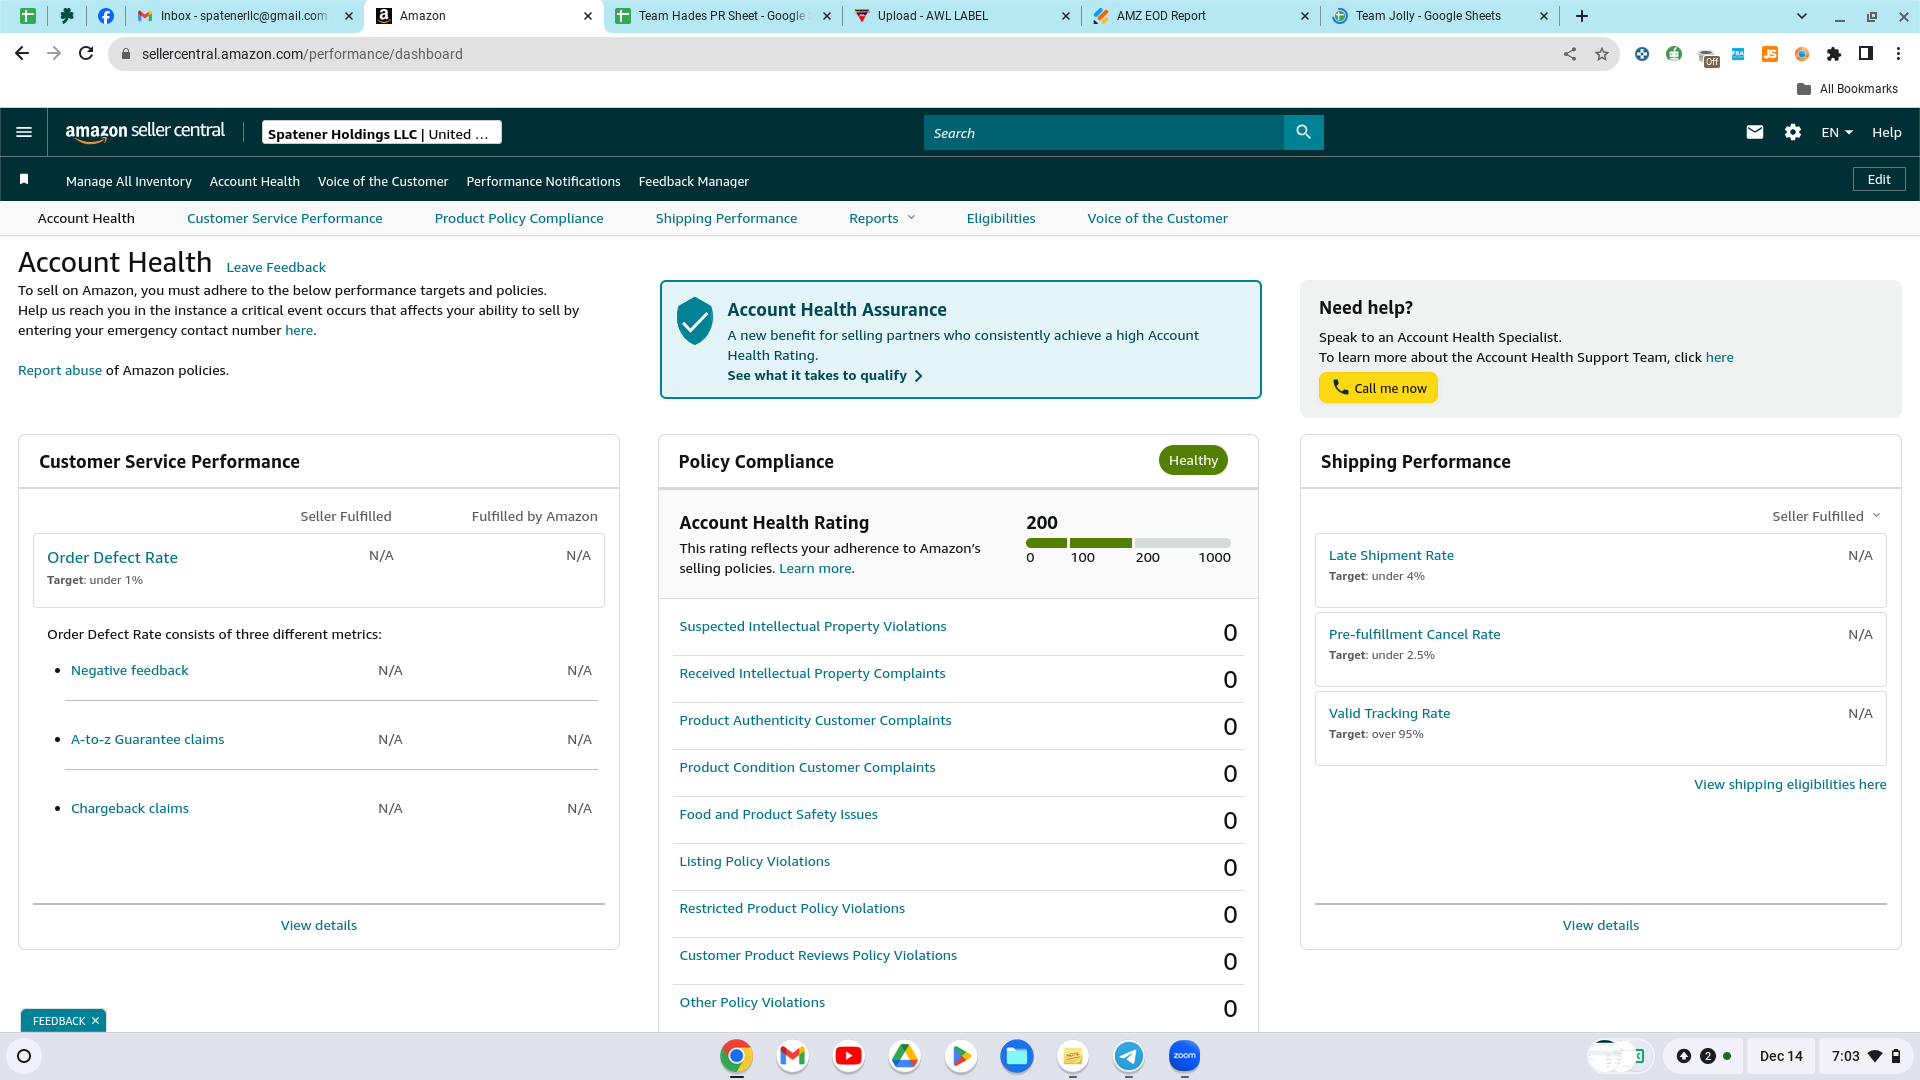Open the Seller Central hamburger menu
Image resolution: width=1920 pixels, height=1080 pixels.
[x=24, y=132]
